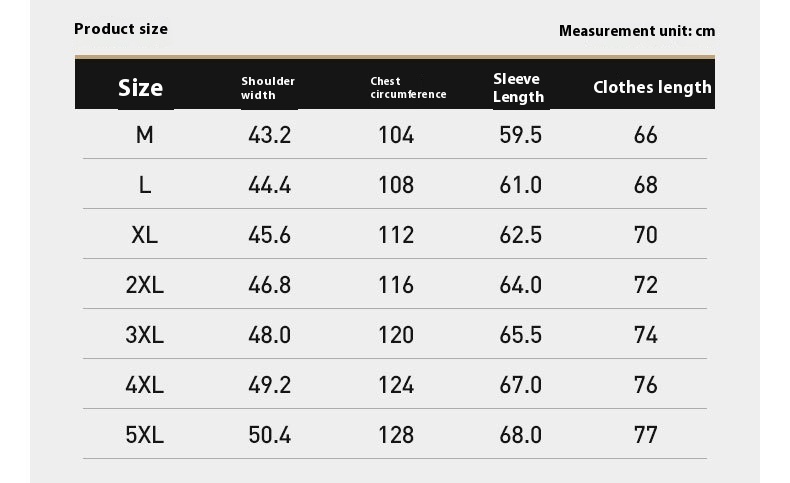Select the 4XL size row label
Viewport: 790px width, 483px height.
tap(145, 385)
